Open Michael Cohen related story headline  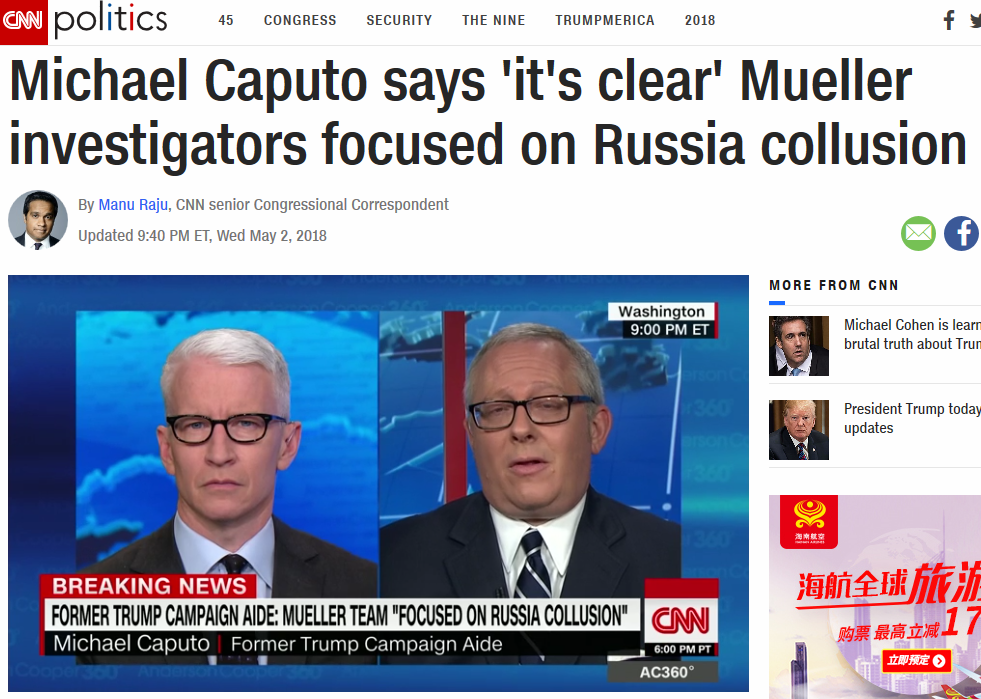(x=912, y=334)
